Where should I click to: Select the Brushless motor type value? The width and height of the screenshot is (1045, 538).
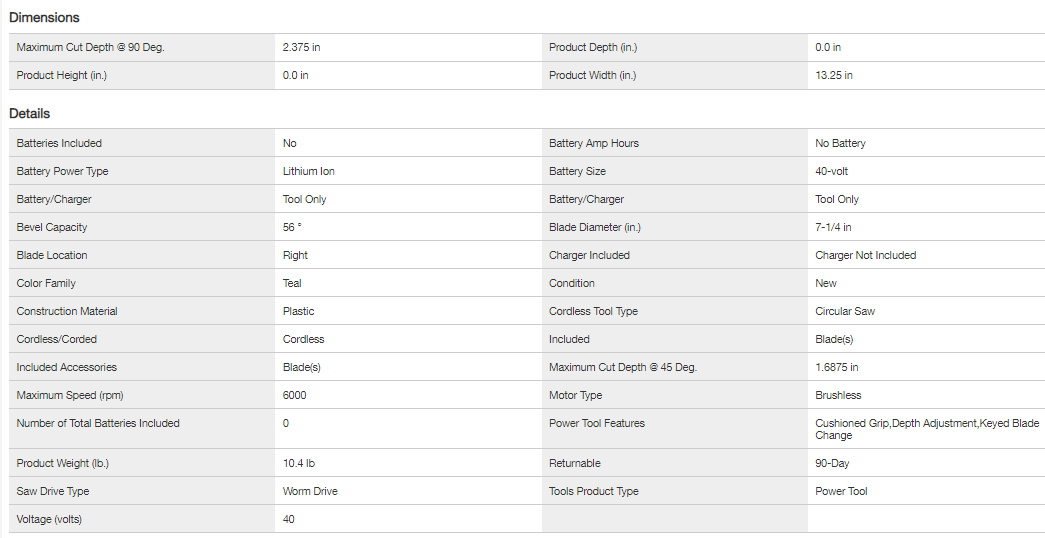point(838,396)
